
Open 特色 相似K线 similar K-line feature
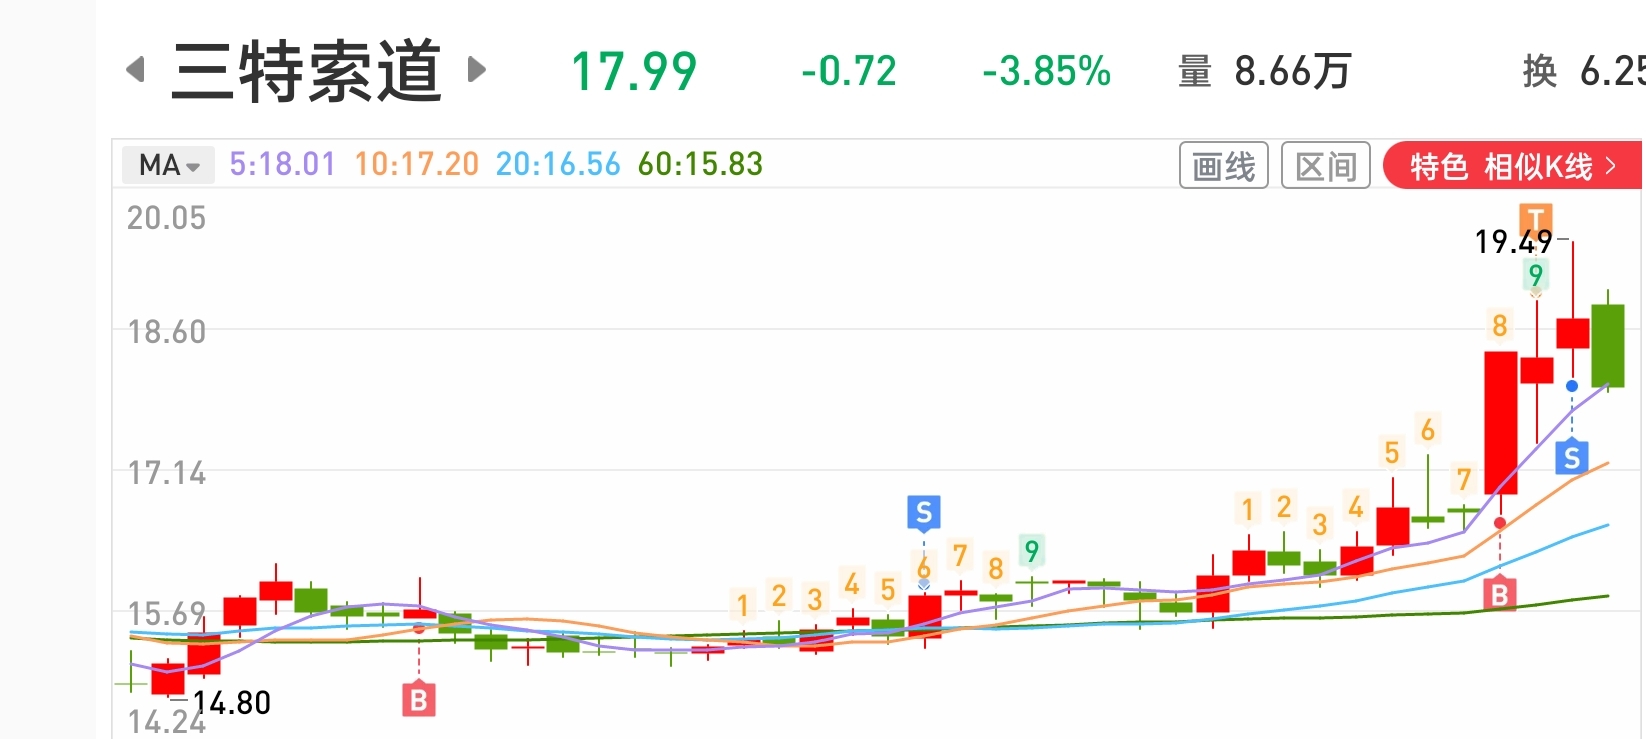(x=1513, y=166)
